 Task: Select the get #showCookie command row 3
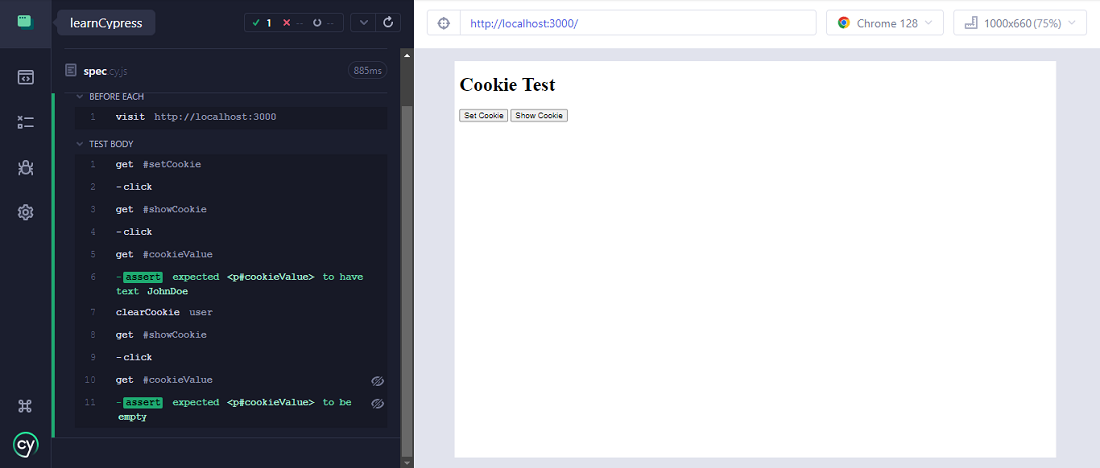click(231, 210)
